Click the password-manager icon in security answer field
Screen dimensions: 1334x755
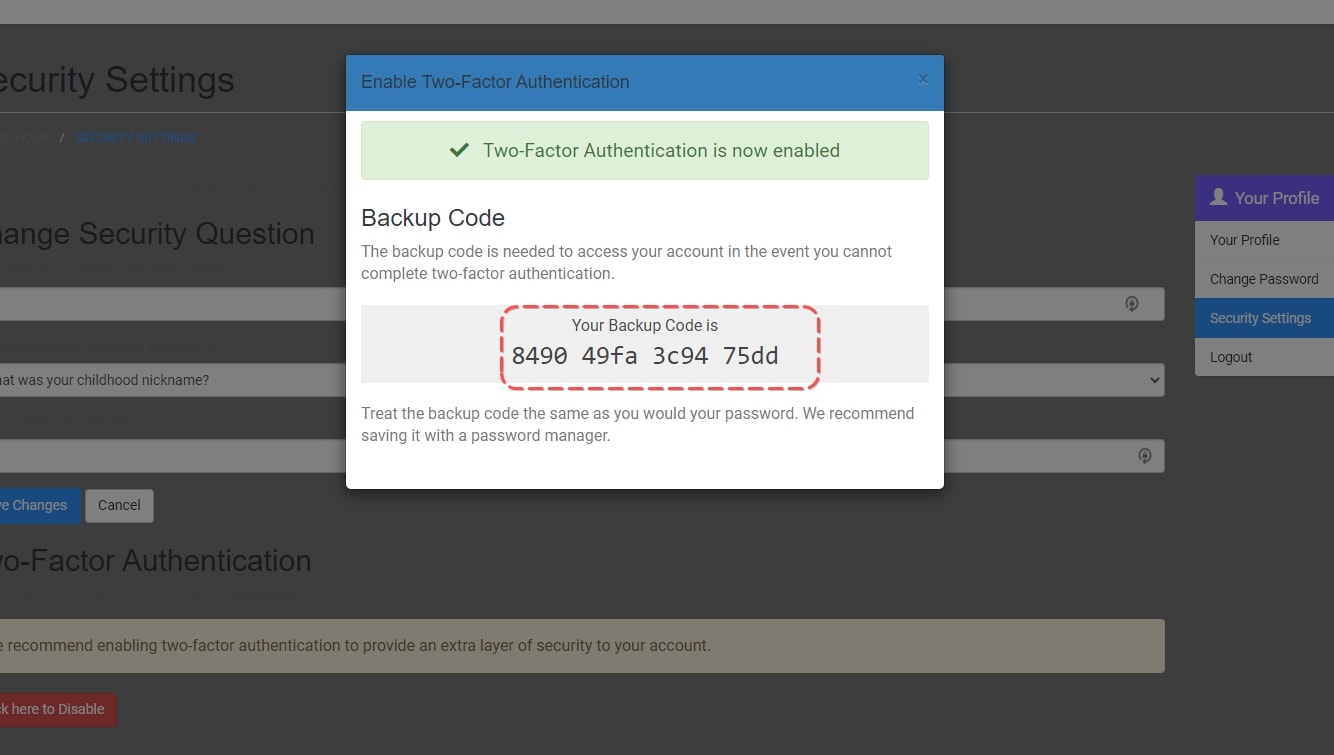click(x=1145, y=456)
